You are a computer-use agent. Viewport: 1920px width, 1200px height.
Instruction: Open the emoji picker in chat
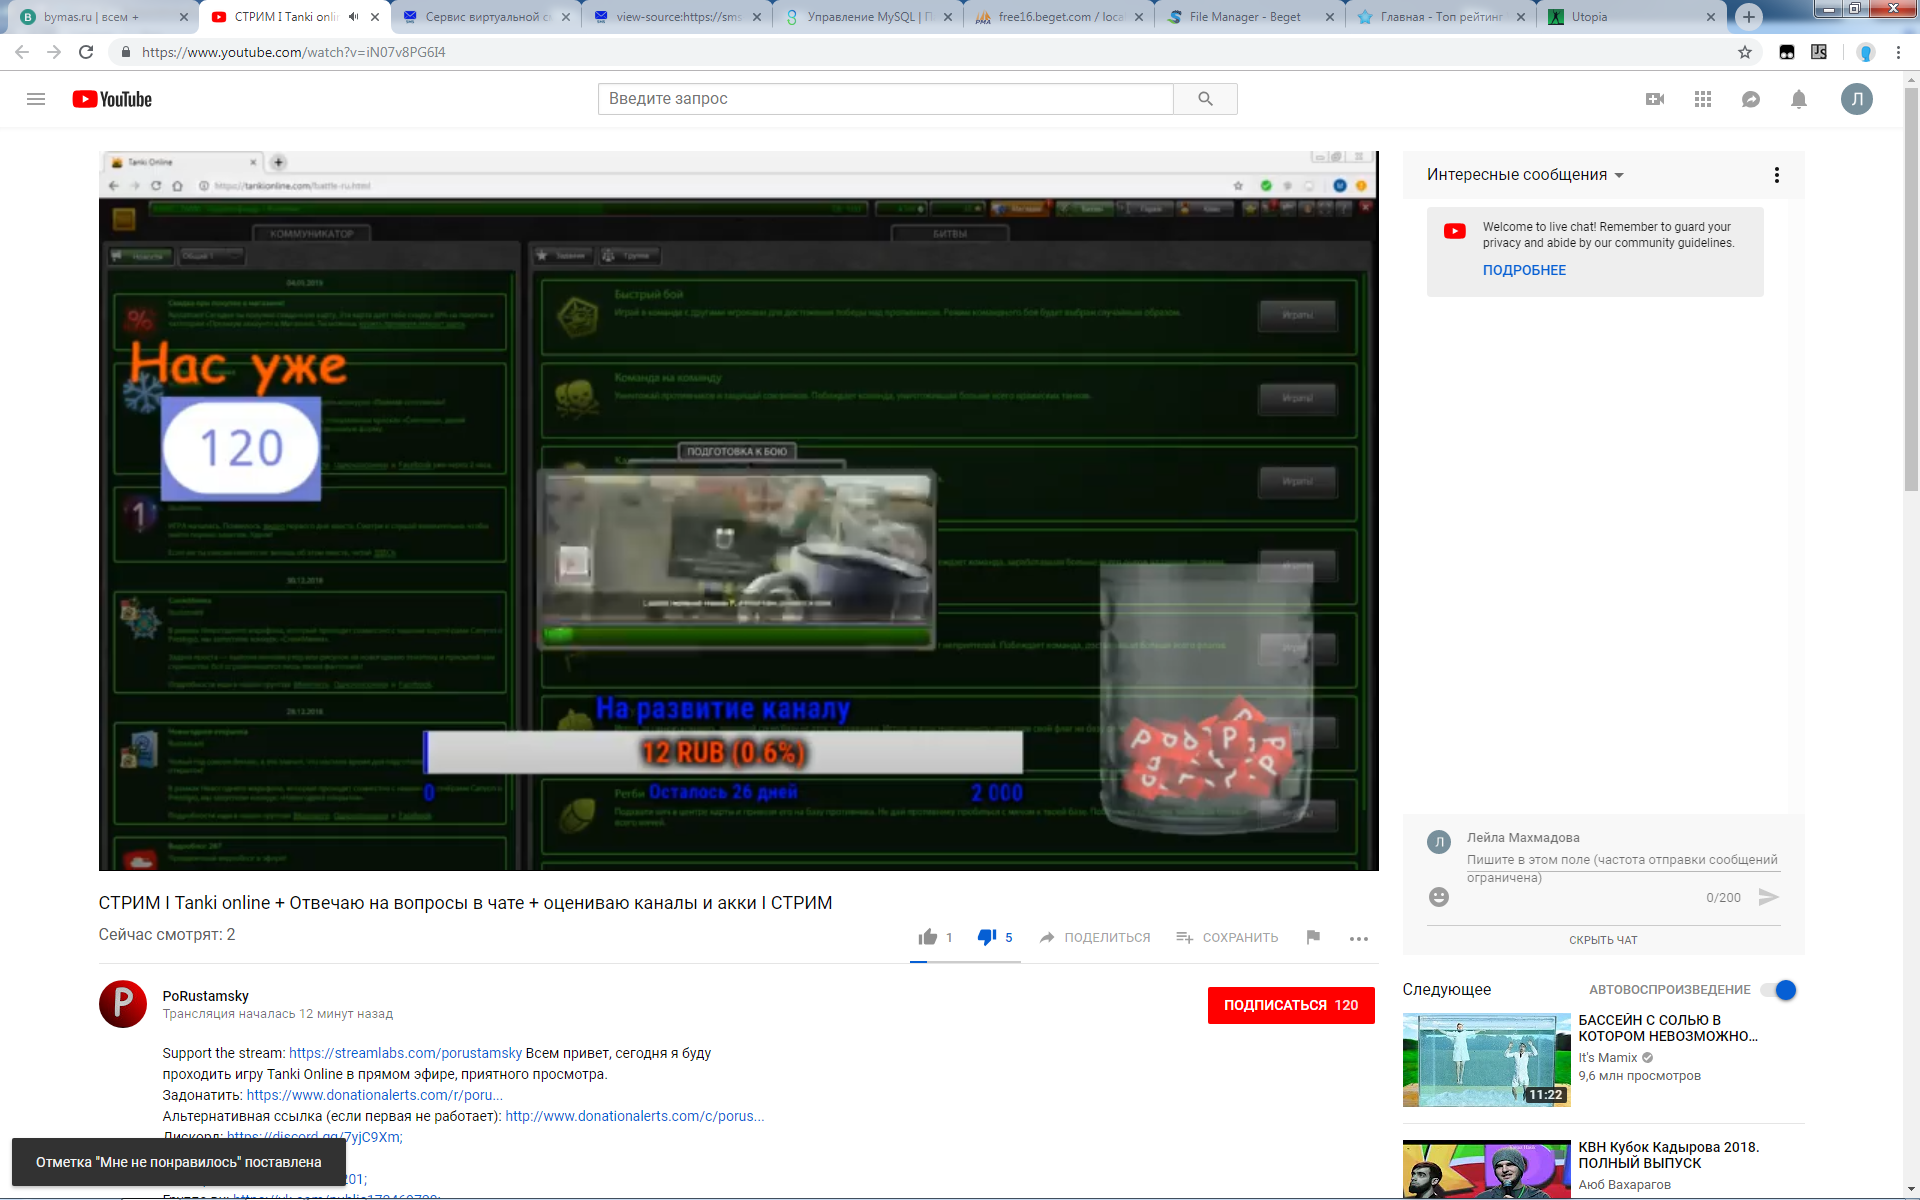click(1439, 897)
